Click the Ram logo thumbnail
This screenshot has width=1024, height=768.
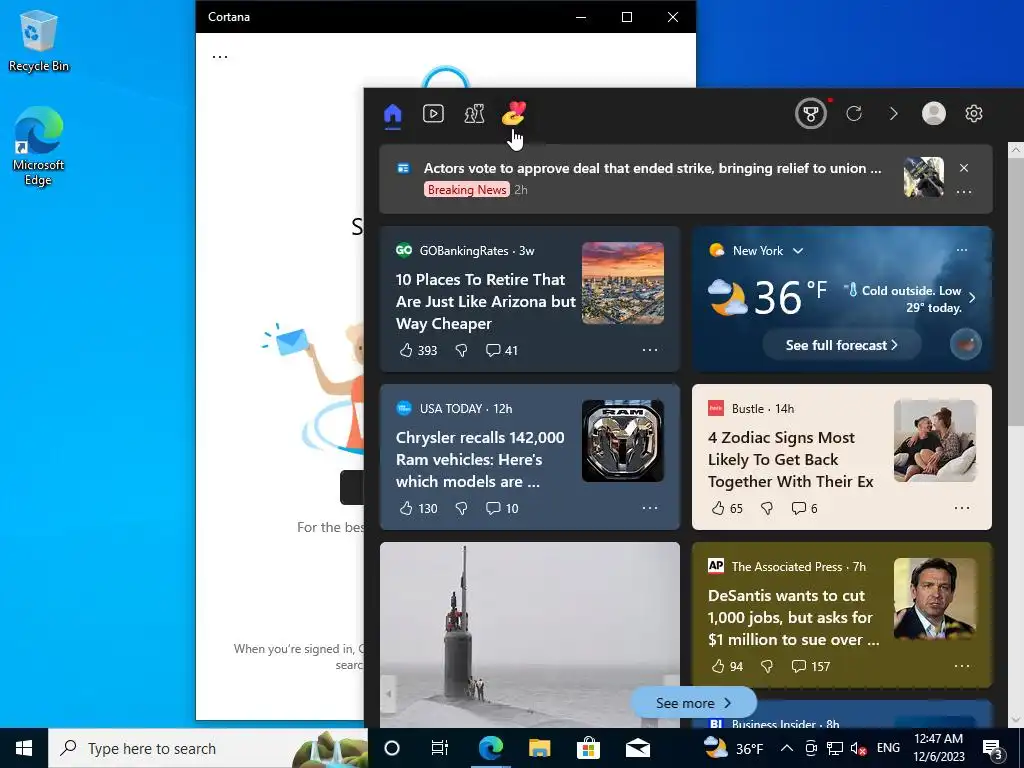click(623, 441)
